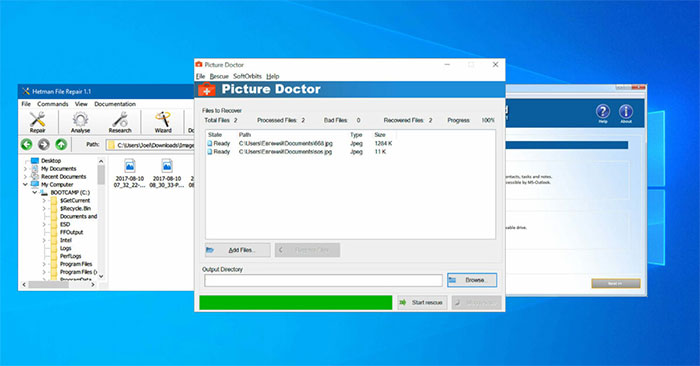Viewport: 700px width, 366px height.
Task: Open the Commands menu in Hetman
Action: pos(53,104)
